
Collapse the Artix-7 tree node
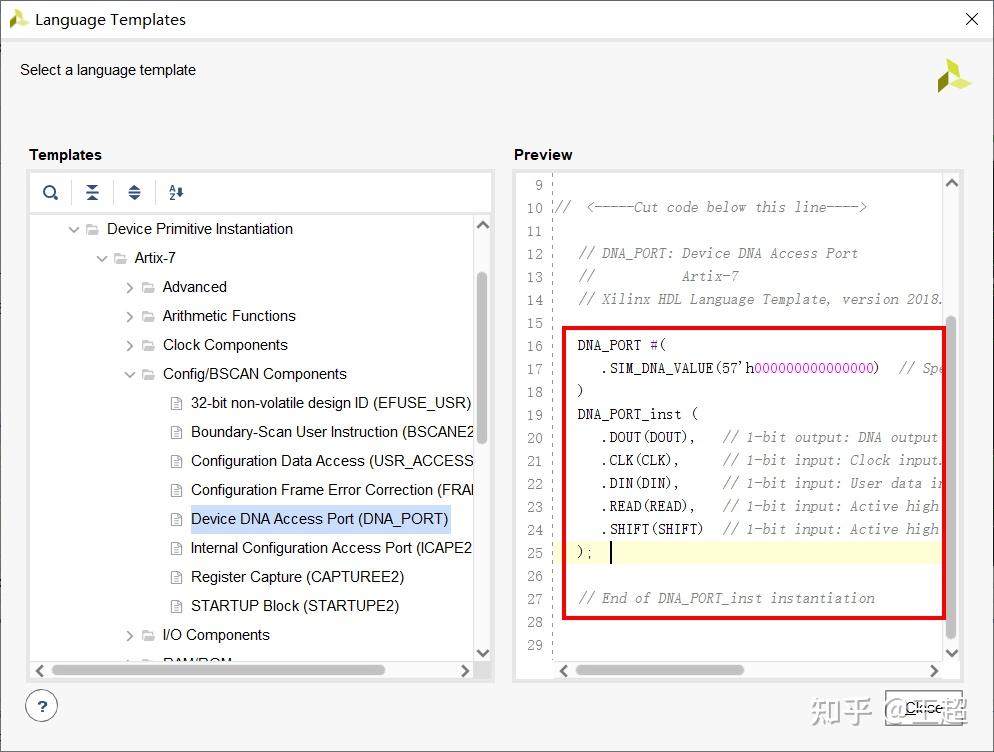click(101, 259)
